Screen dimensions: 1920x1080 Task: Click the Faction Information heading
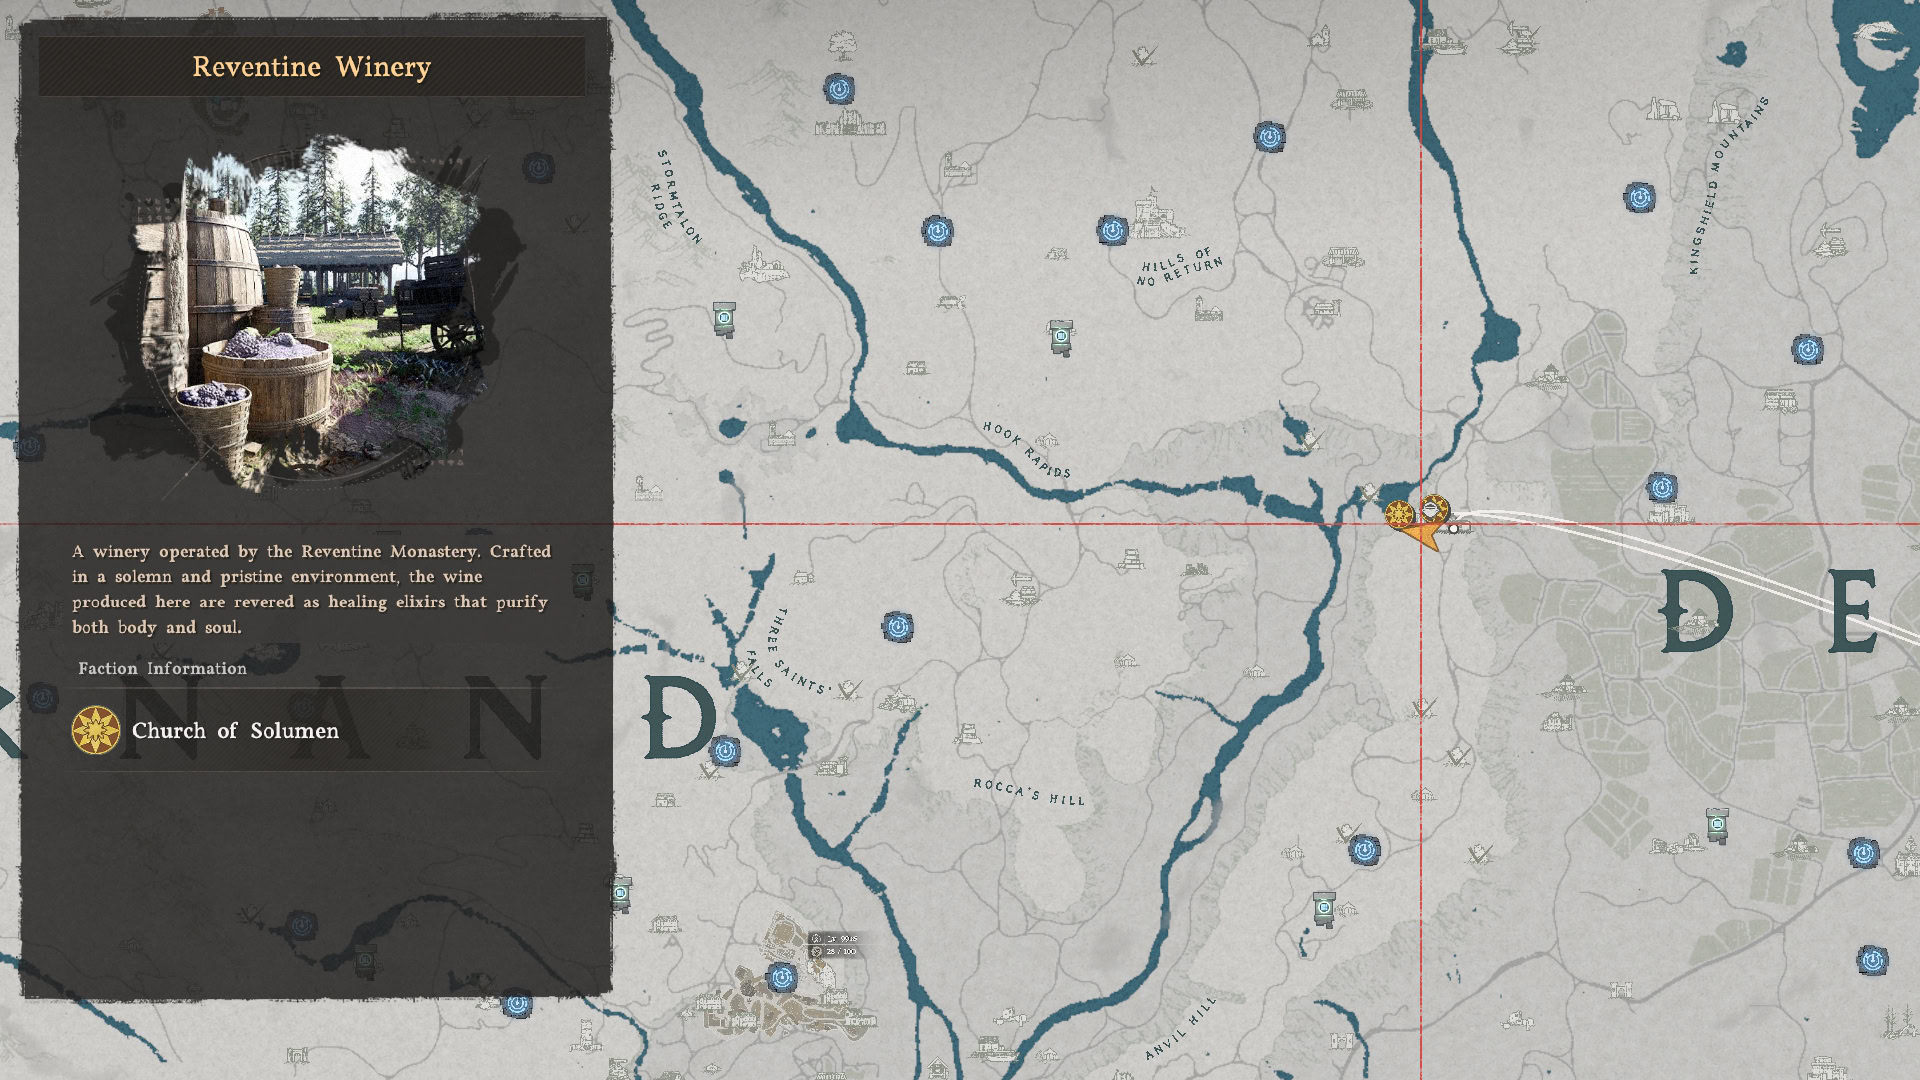point(162,668)
